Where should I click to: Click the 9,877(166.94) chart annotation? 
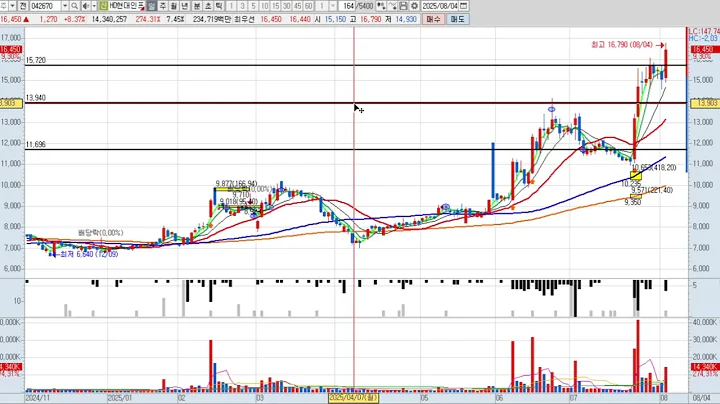pyautogui.click(x=236, y=183)
